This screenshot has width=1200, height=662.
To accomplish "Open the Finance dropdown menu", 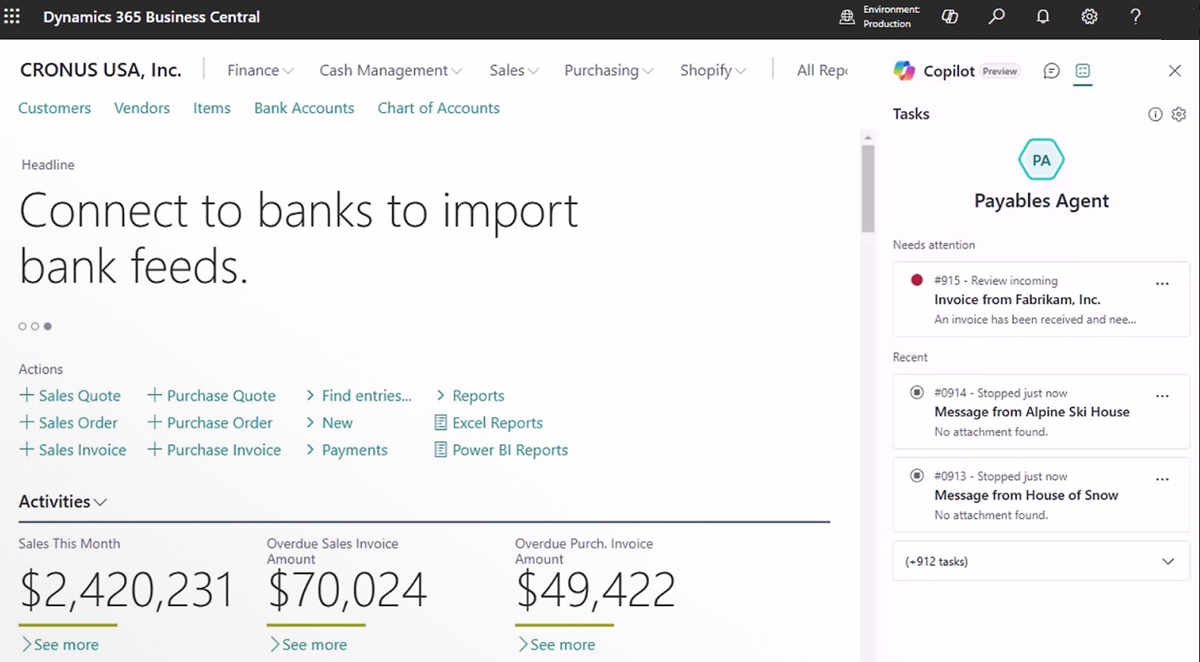I will coord(259,70).
